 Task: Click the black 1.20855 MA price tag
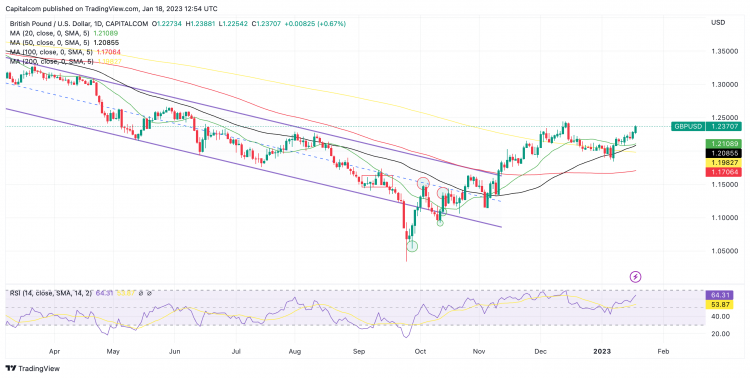pyautogui.click(x=723, y=154)
